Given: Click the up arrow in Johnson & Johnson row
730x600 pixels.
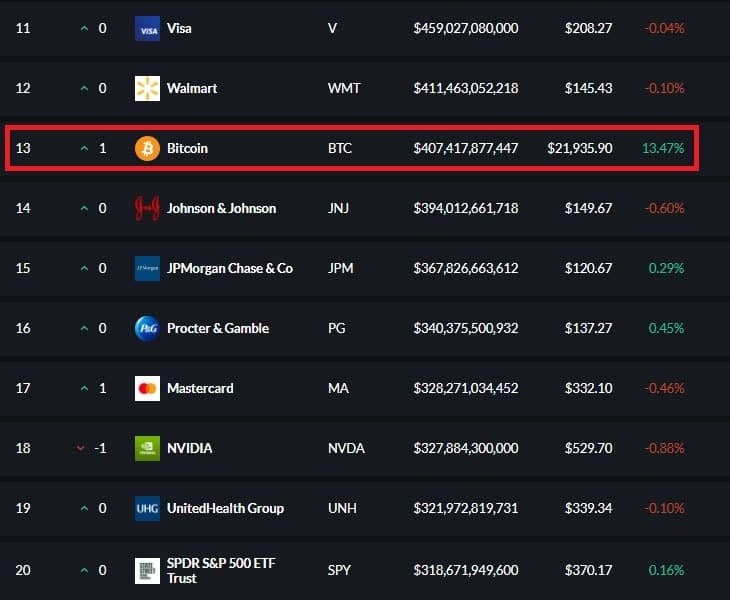Looking at the screenshot, I should pos(84,209).
